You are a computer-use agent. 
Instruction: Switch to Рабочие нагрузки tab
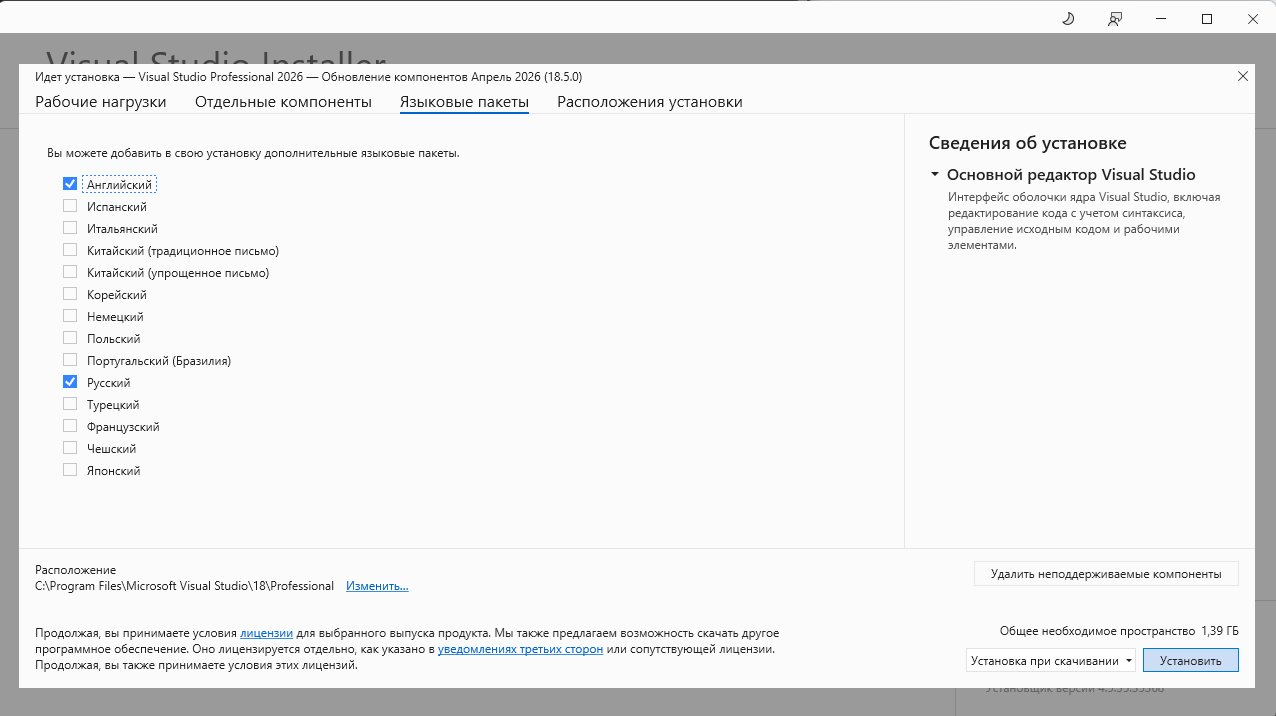tap(101, 102)
